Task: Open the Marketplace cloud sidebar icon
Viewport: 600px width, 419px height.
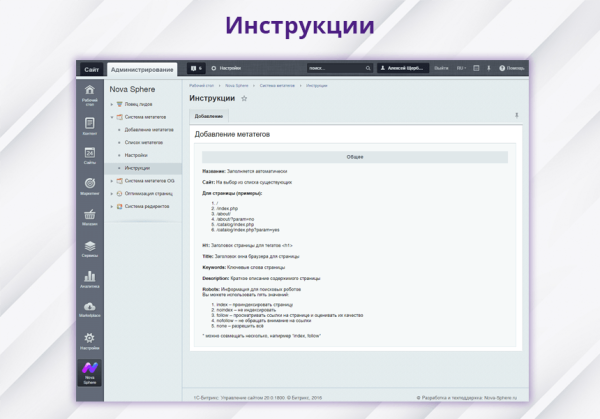Action: (90, 309)
